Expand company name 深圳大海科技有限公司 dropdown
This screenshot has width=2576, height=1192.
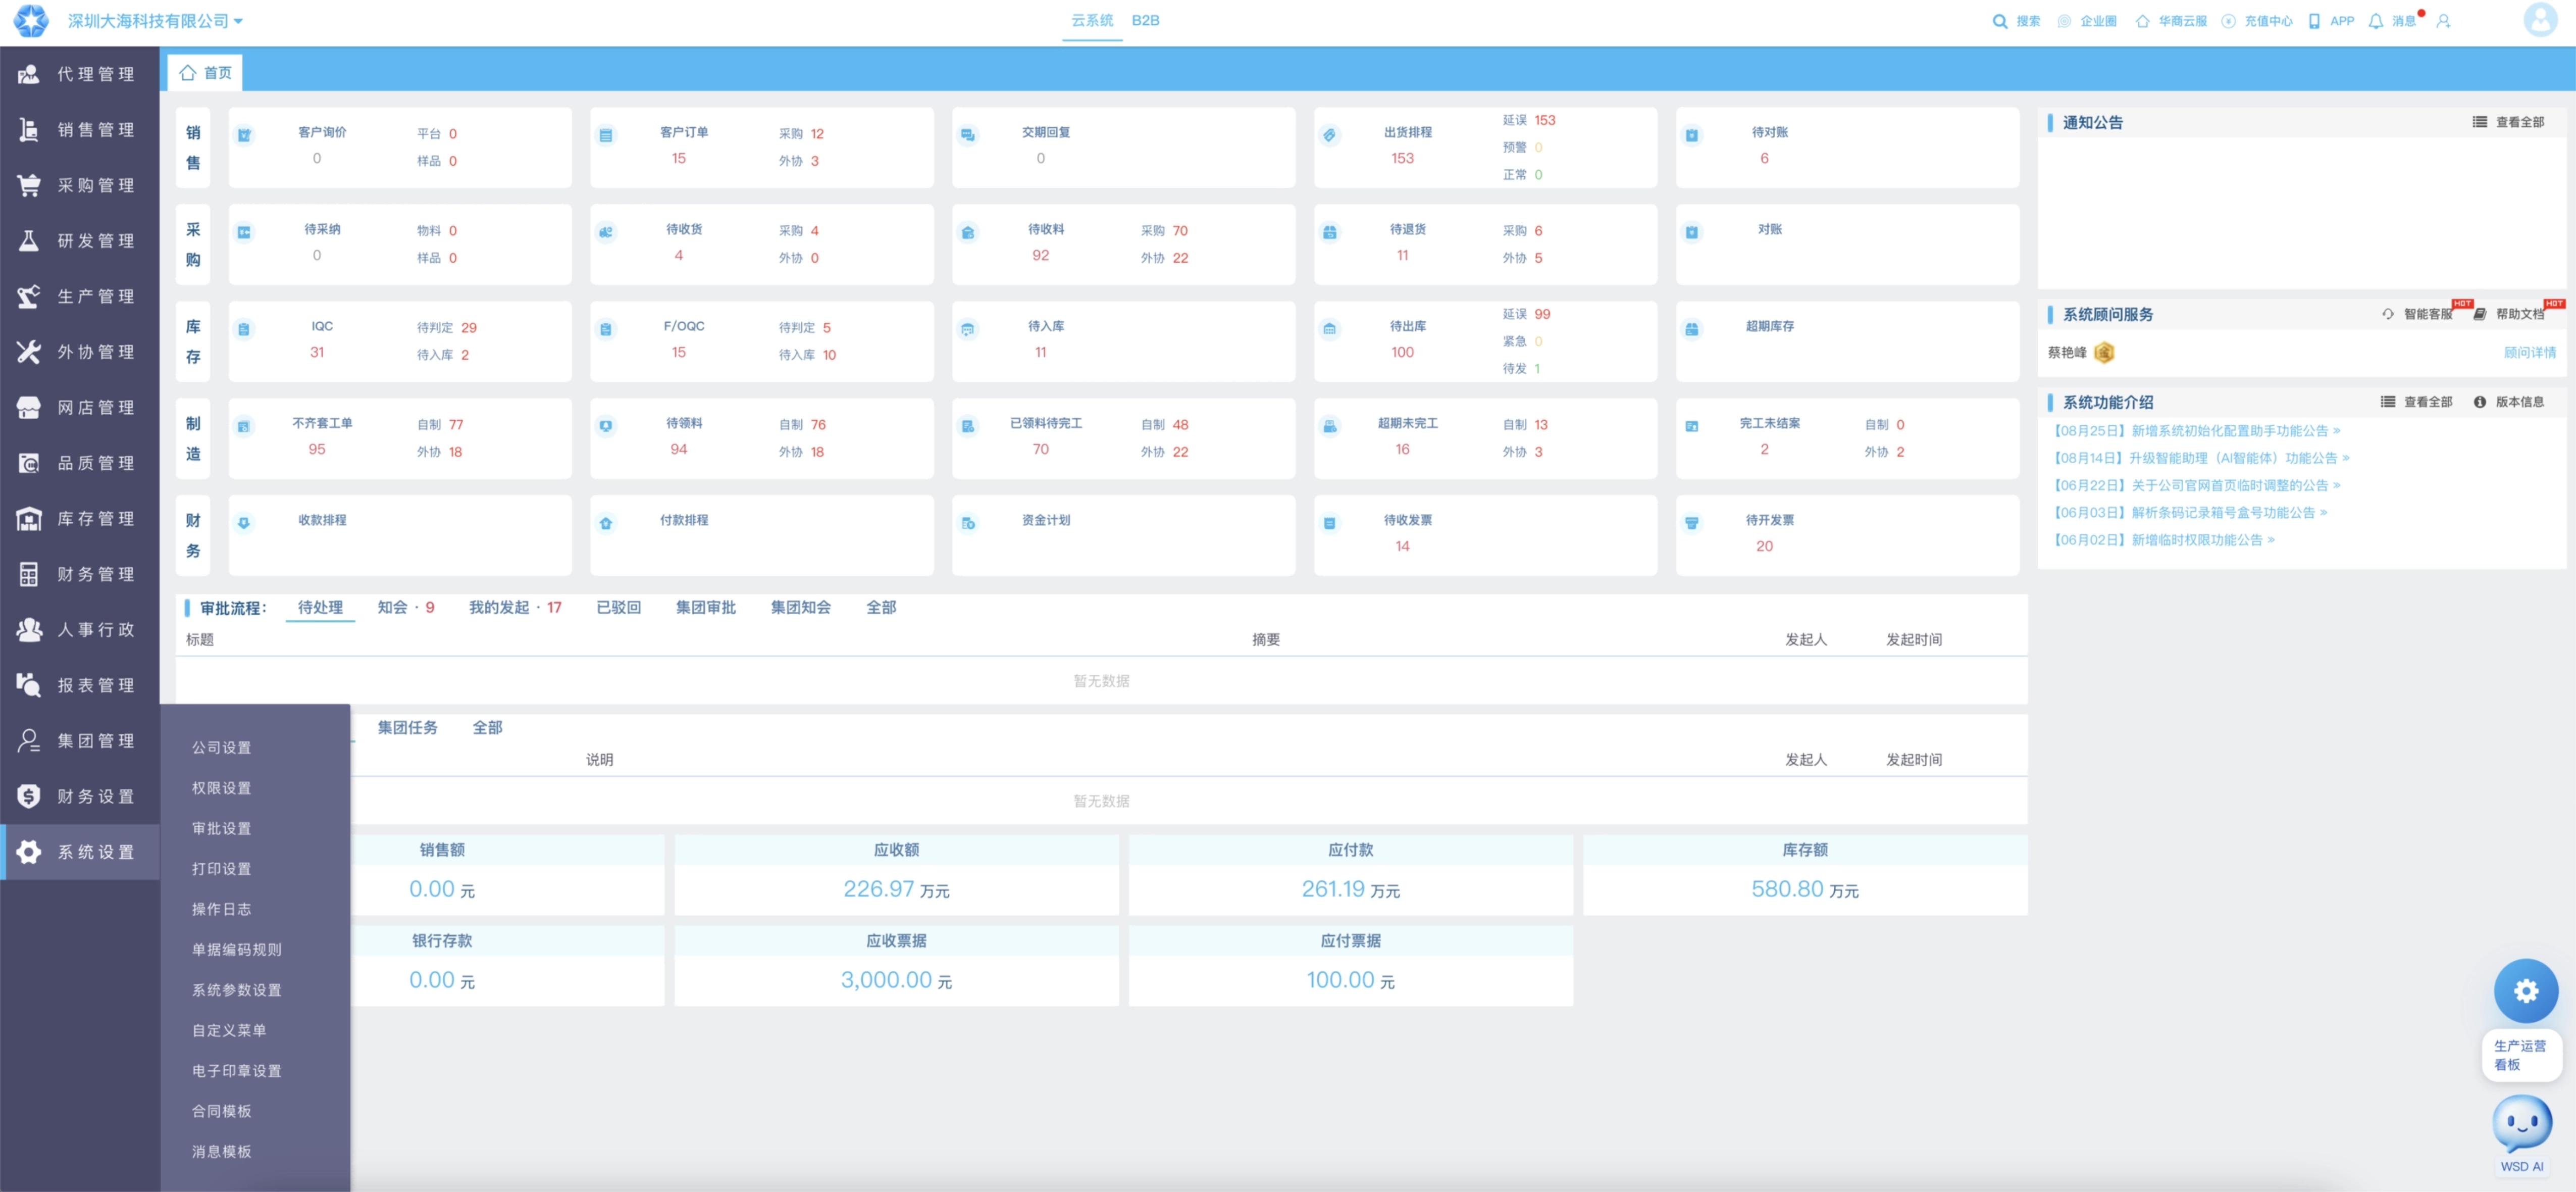155,21
